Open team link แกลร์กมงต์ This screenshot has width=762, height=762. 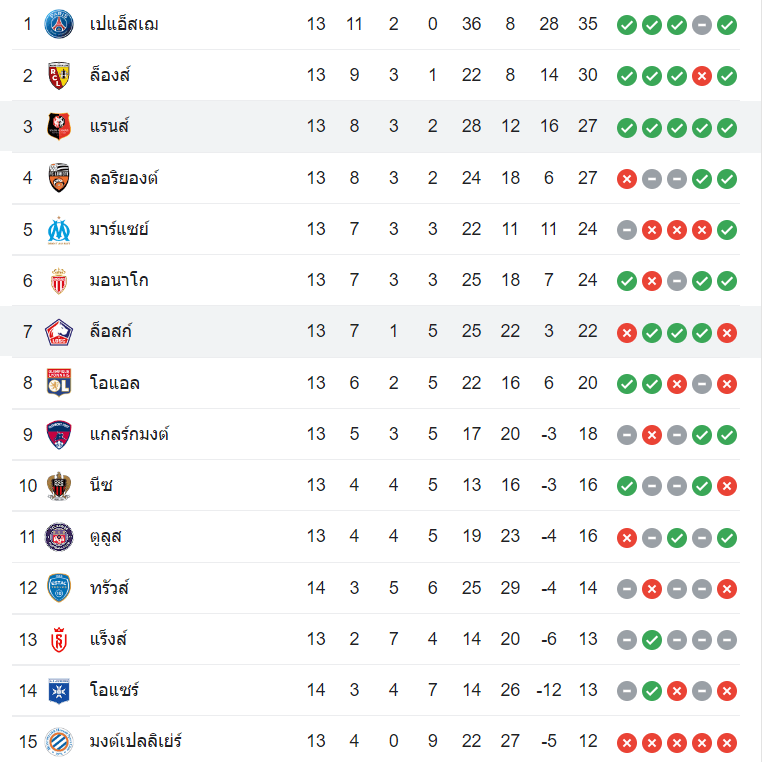coord(129,434)
